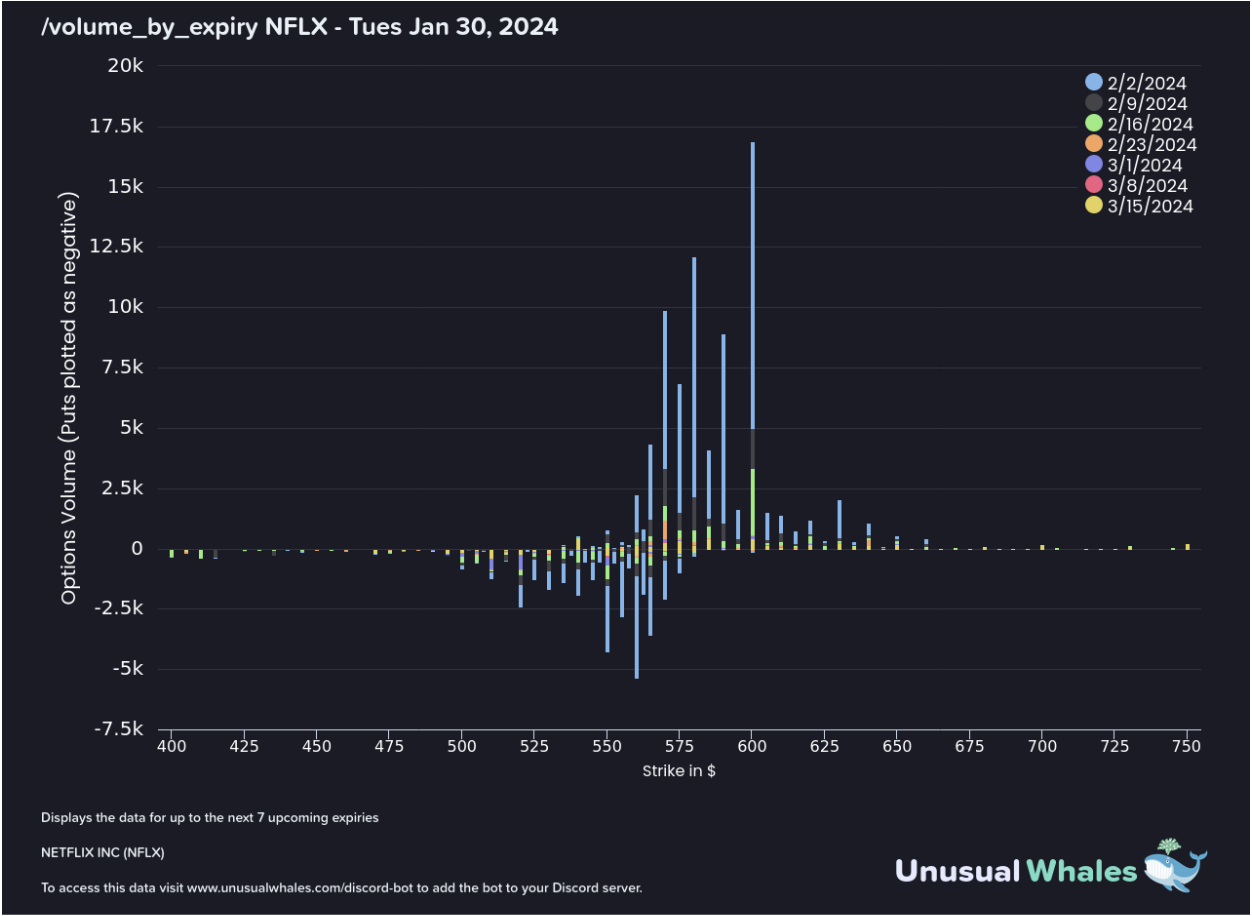This screenshot has height=916, width=1252.
Task: Click the /volume_by_expiry NFLX chart title
Action: [299, 27]
